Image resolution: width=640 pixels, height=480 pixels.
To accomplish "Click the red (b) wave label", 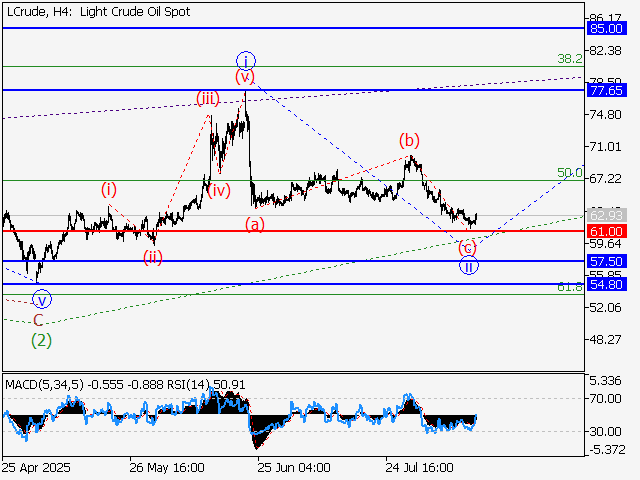I will click(x=408, y=139).
